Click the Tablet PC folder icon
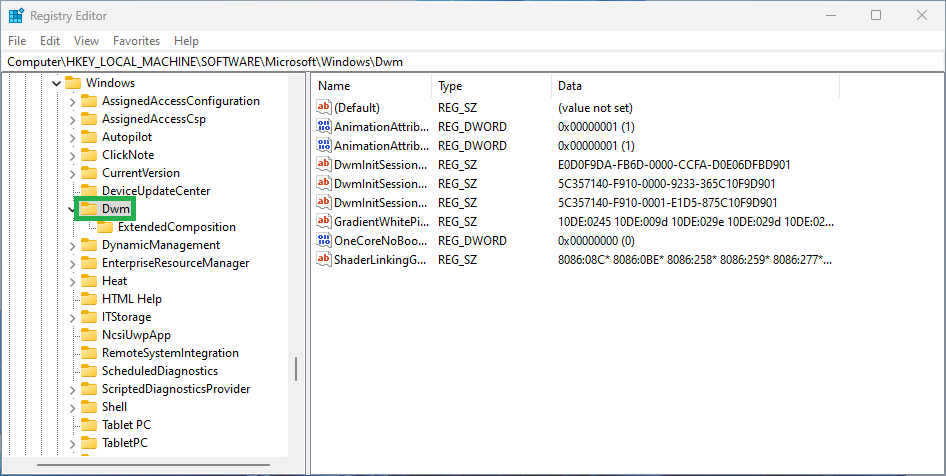This screenshot has width=946, height=476. click(89, 425)
